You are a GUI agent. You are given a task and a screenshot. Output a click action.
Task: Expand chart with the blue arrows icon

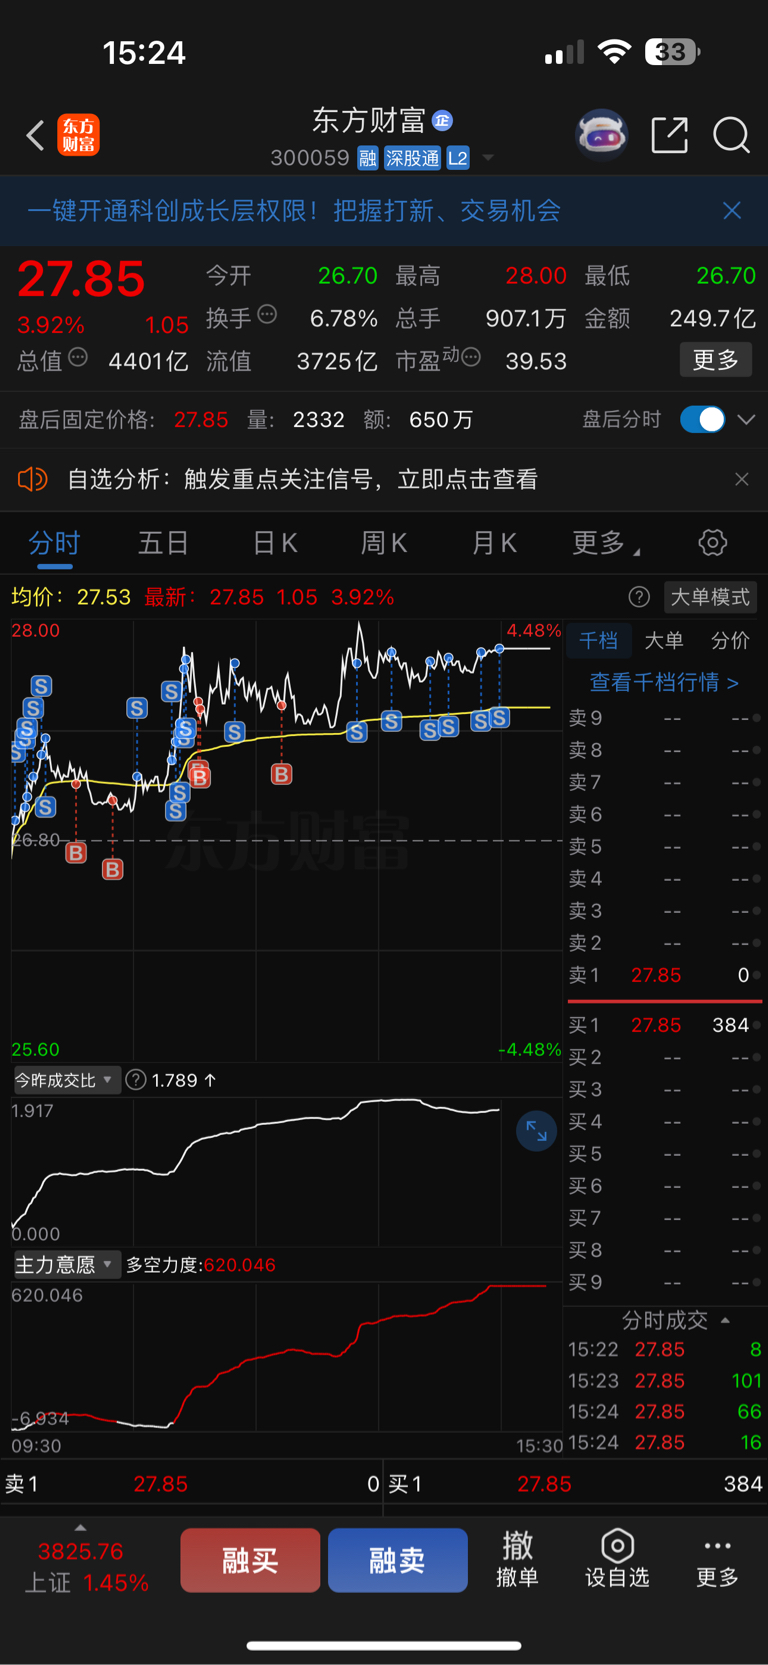[x=536, y=1130]
